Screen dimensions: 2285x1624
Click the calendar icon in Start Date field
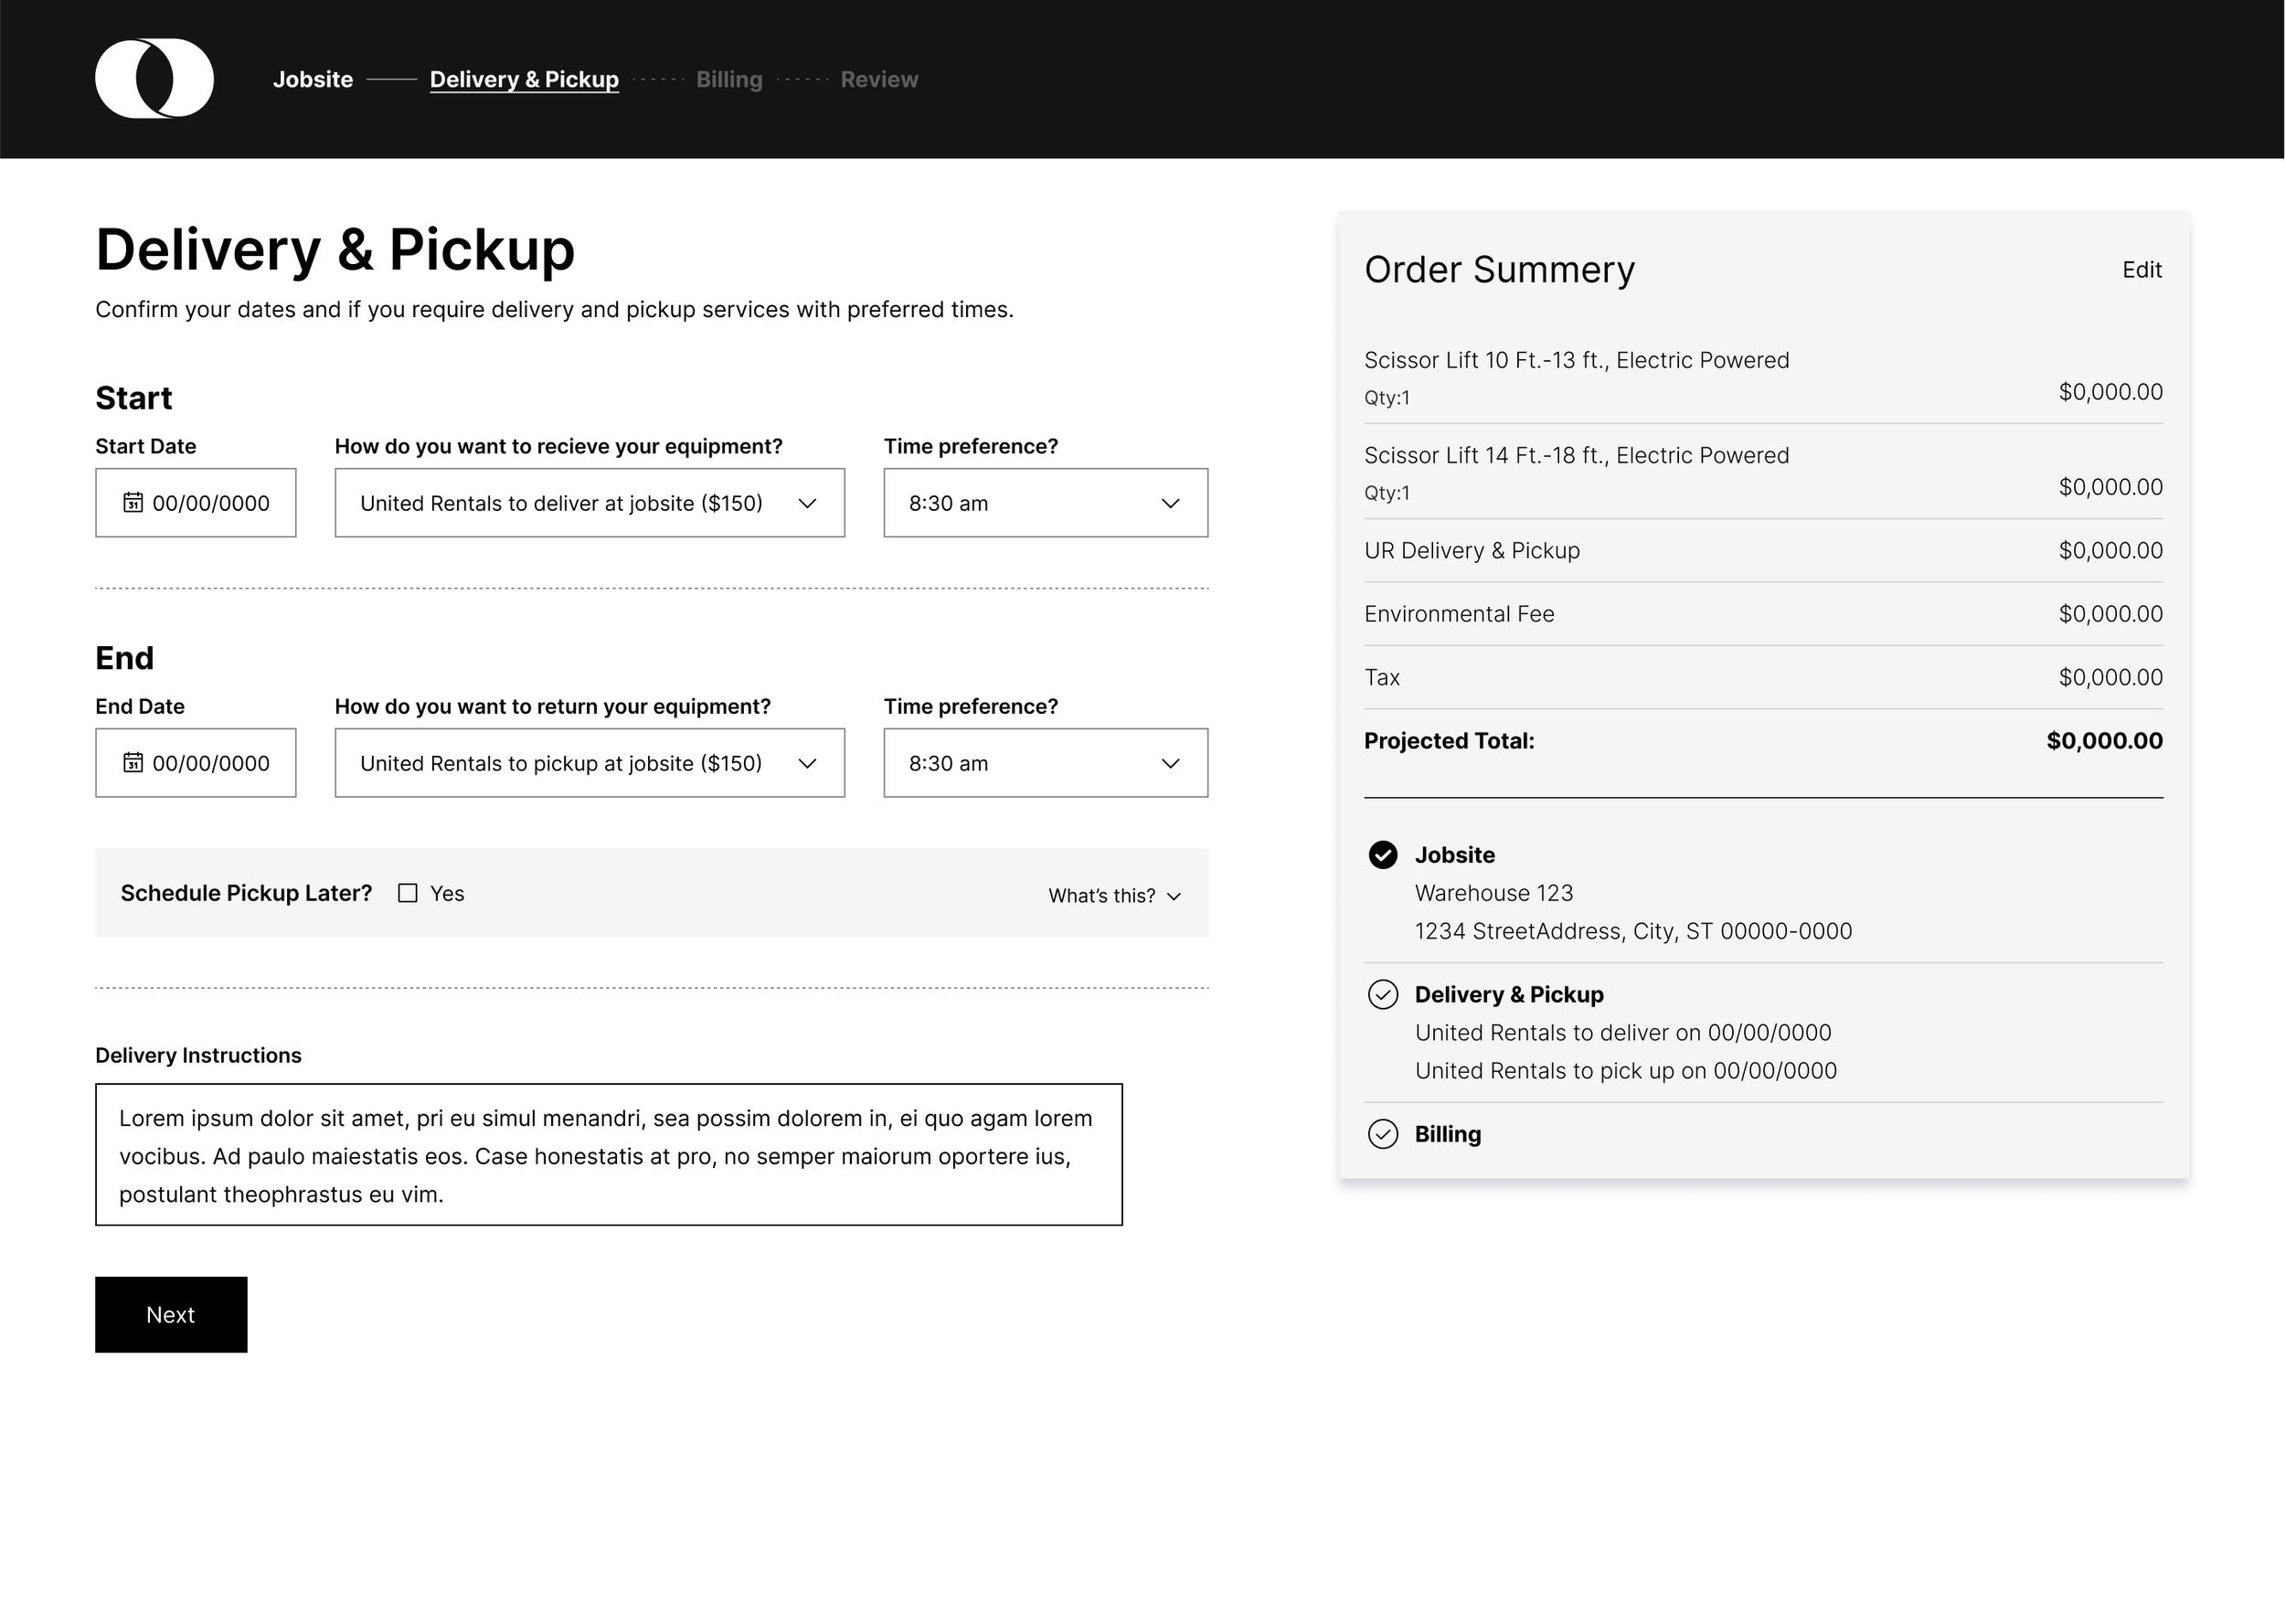point(133,502)
